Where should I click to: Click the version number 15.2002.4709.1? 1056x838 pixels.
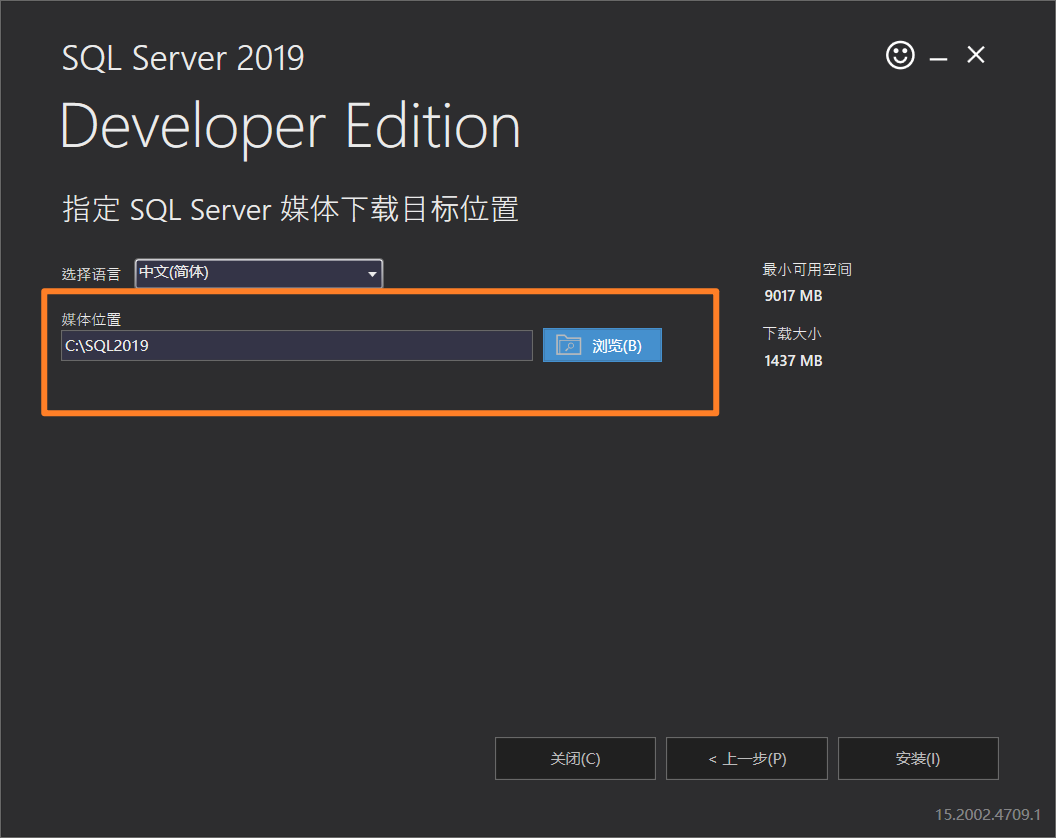pos(988,814)
